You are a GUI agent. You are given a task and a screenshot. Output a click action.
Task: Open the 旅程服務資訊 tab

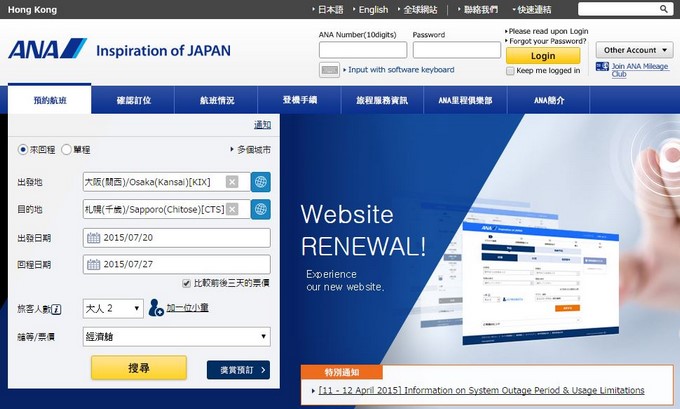tap(382, 100)
